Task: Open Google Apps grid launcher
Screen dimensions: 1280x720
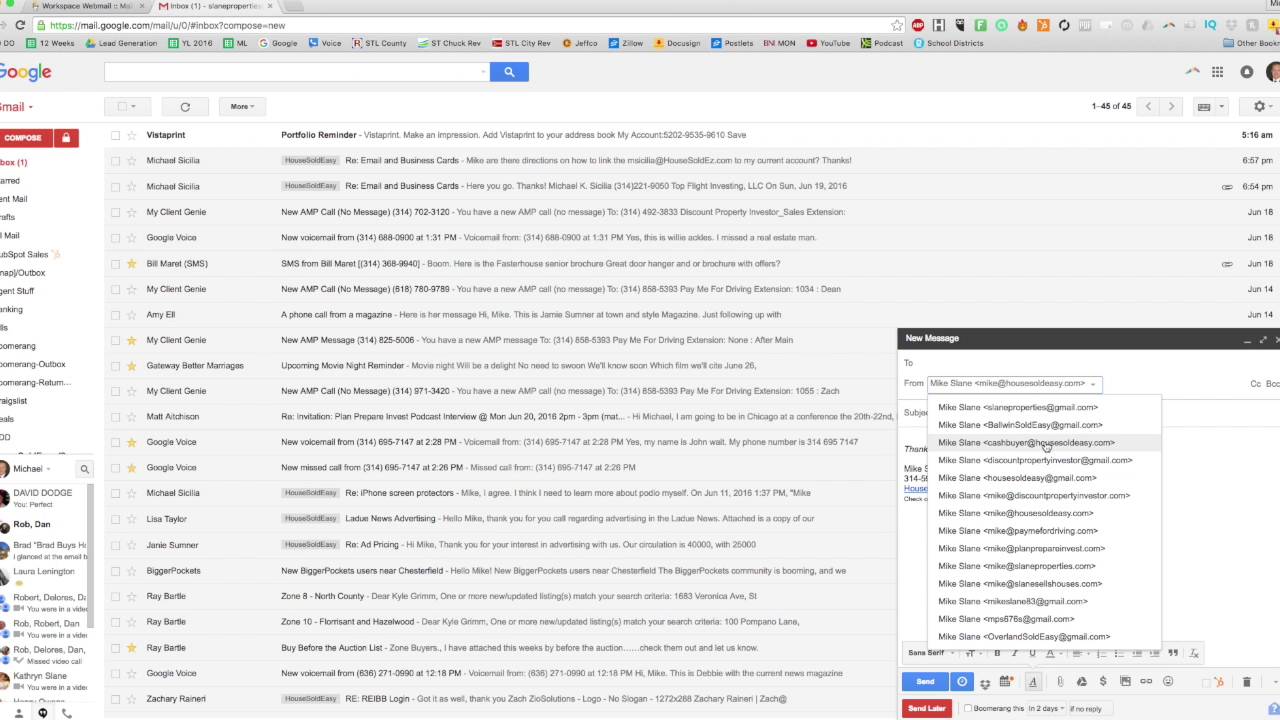Action: 1217,71
